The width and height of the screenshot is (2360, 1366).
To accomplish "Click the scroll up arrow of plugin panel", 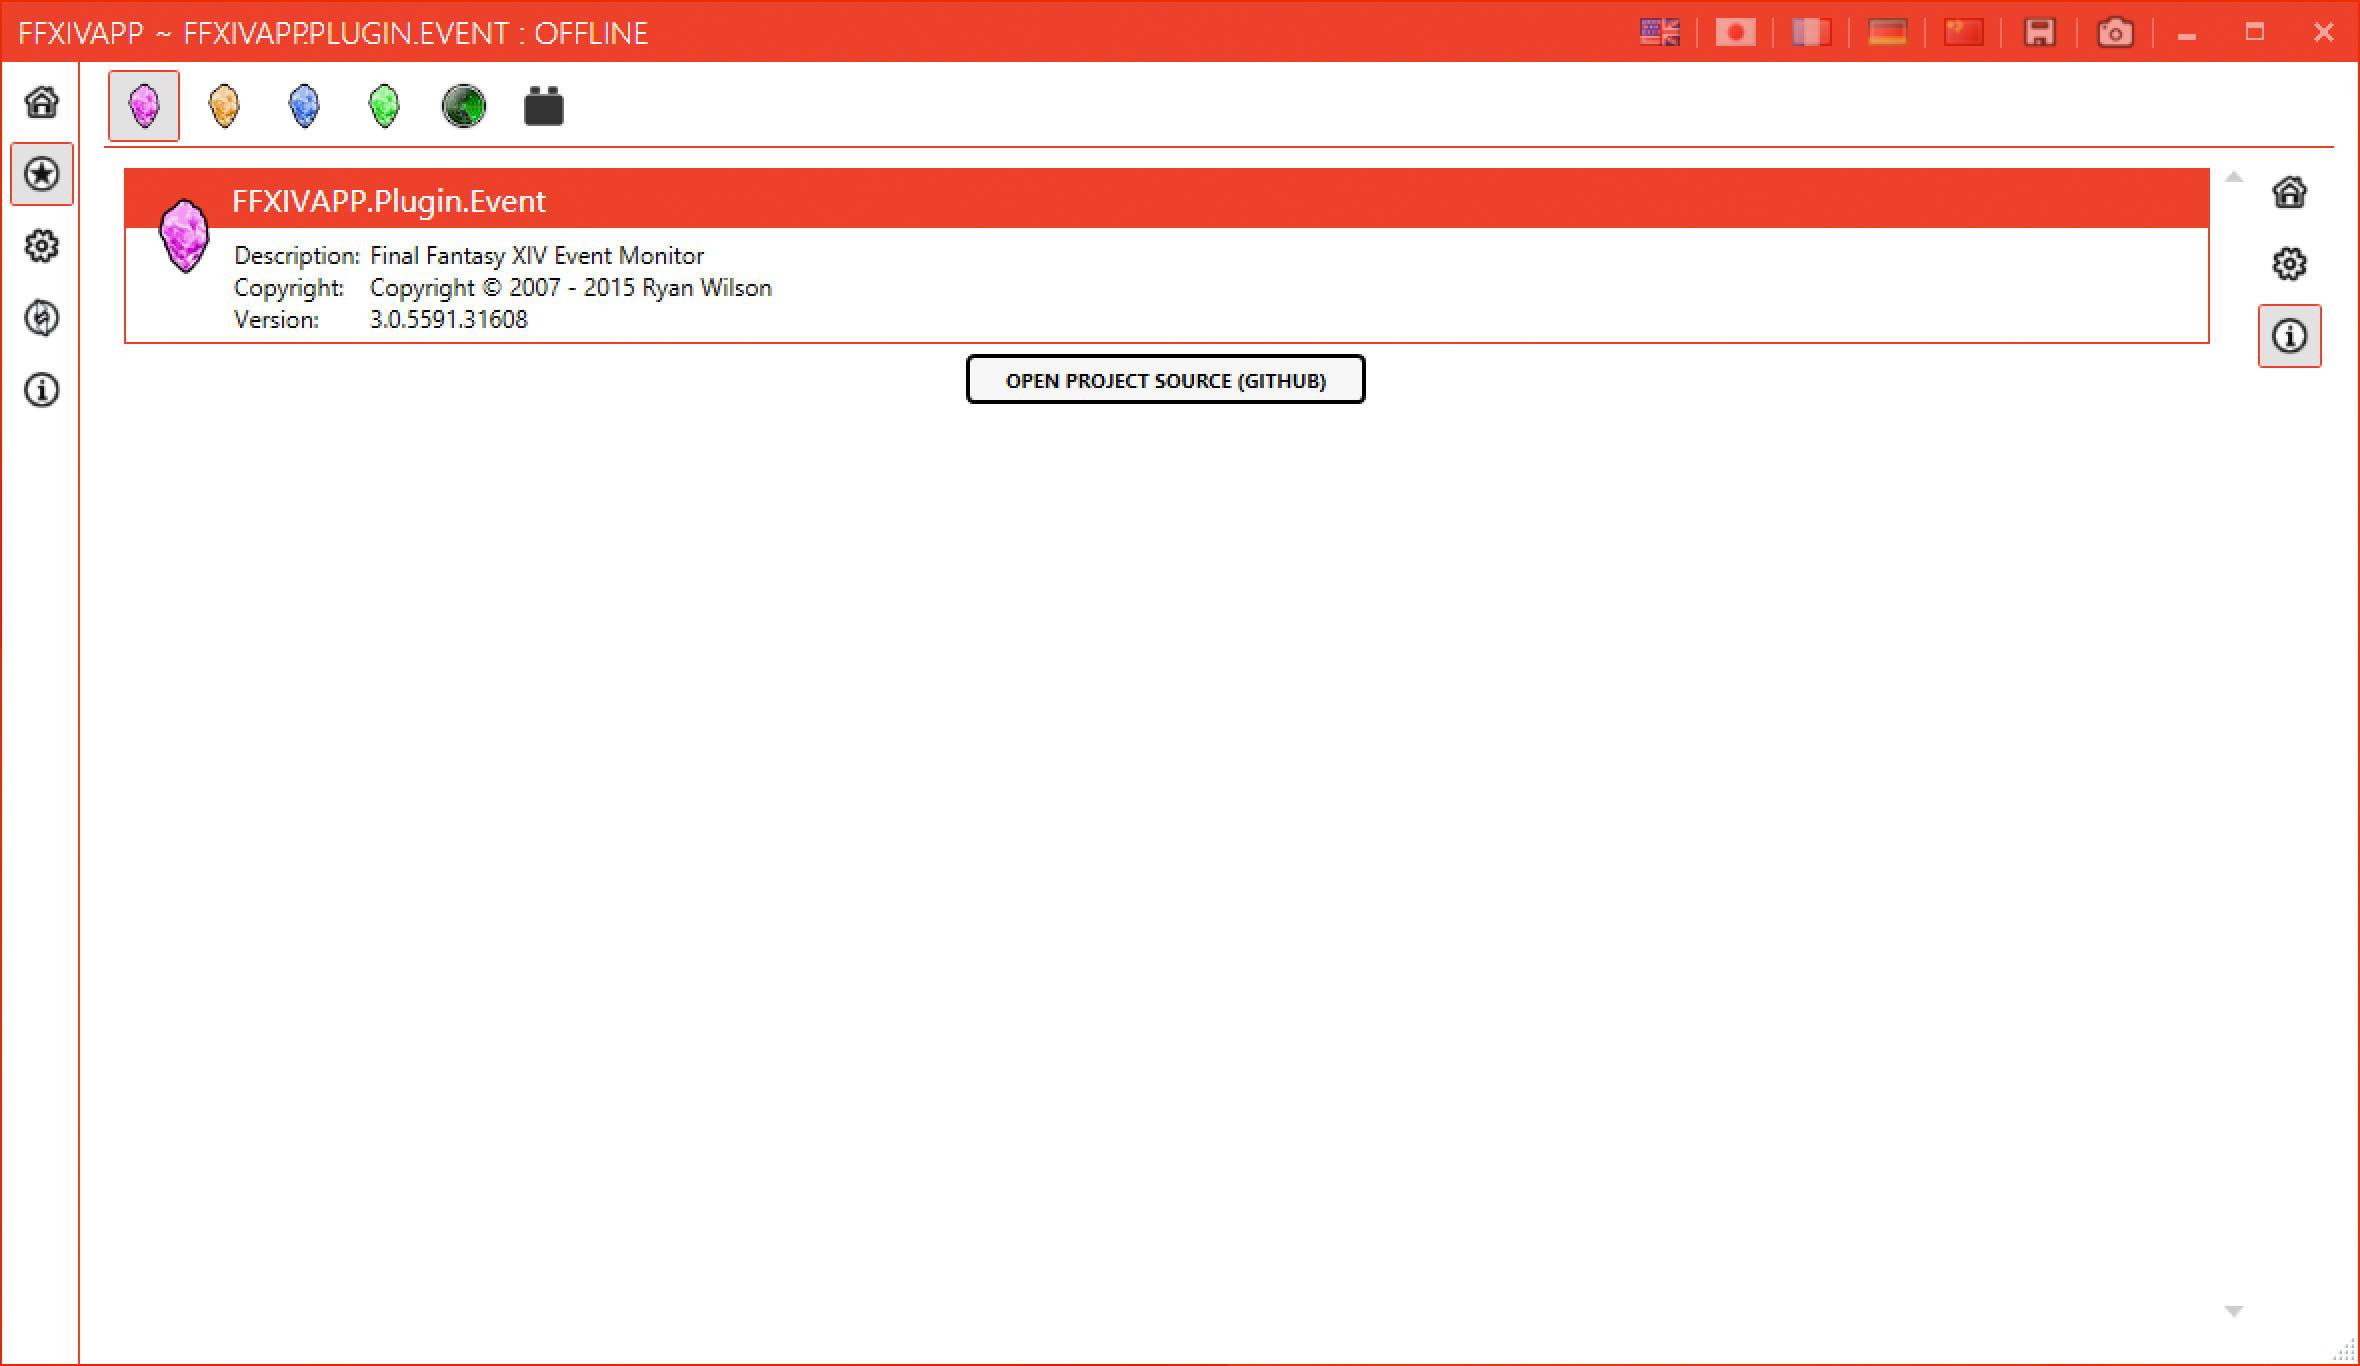I will click(x=2234, y=178).
